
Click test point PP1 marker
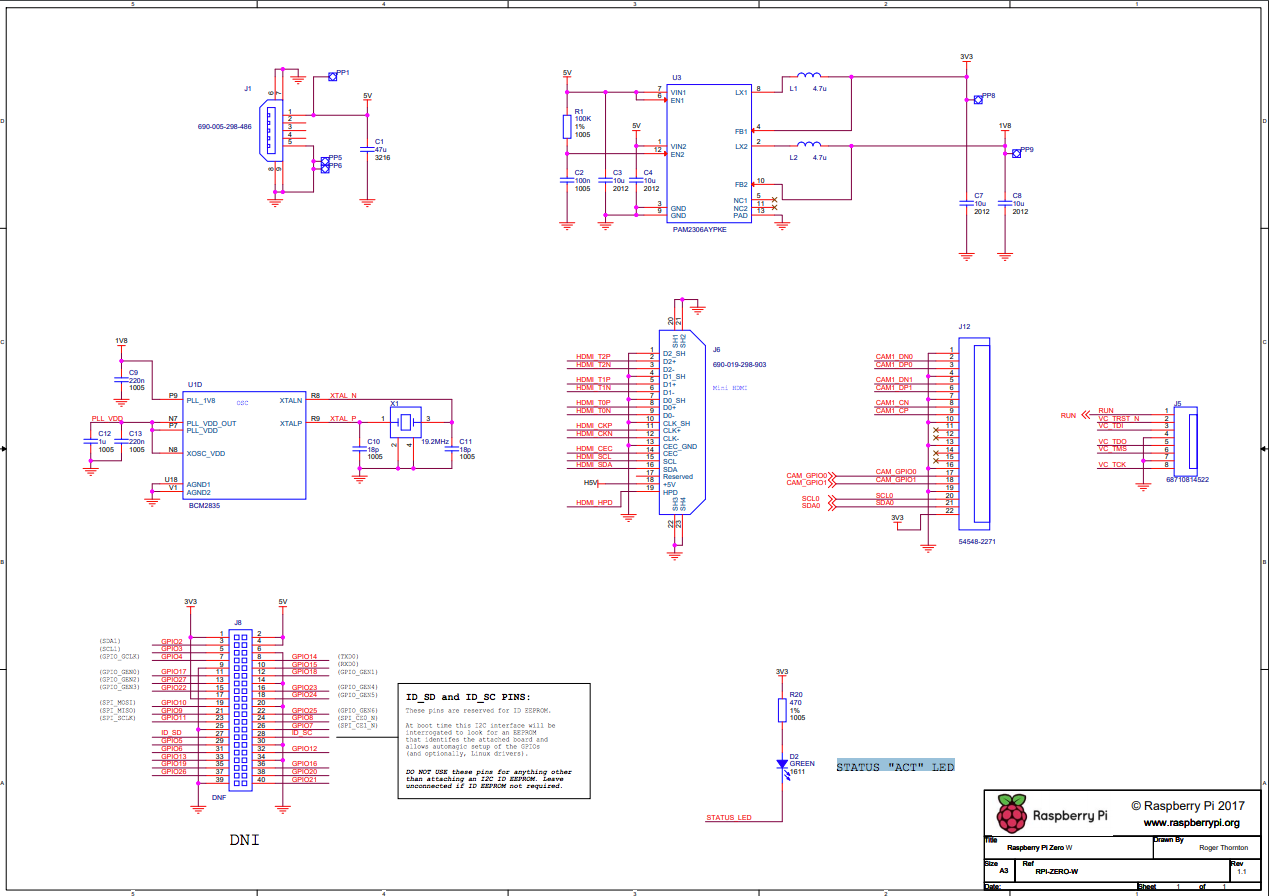(332, 76)
